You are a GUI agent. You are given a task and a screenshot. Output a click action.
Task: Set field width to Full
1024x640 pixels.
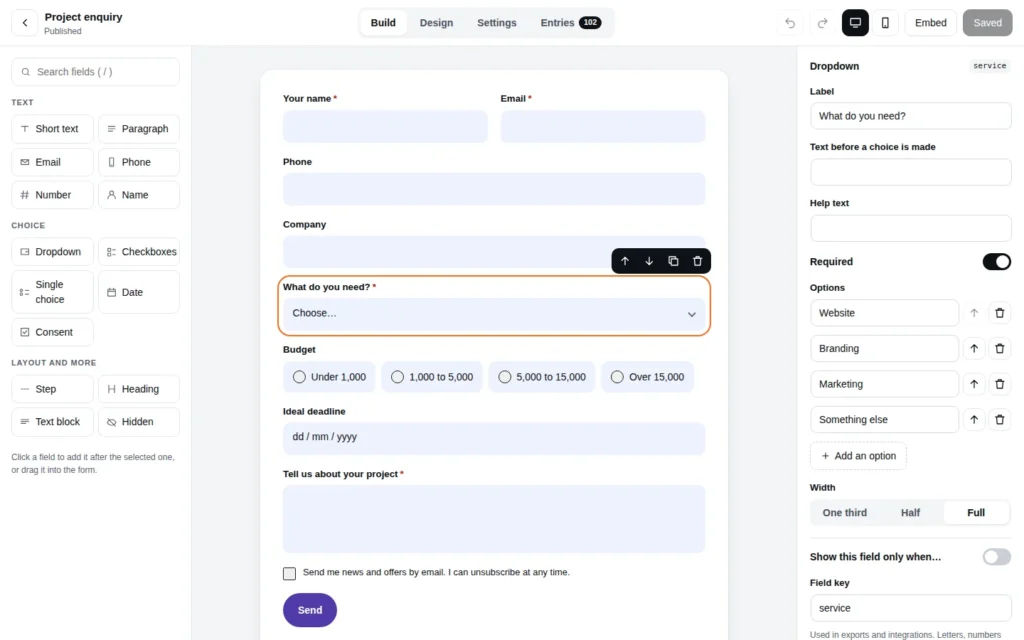pyautogui.click(x=976, y=513)
